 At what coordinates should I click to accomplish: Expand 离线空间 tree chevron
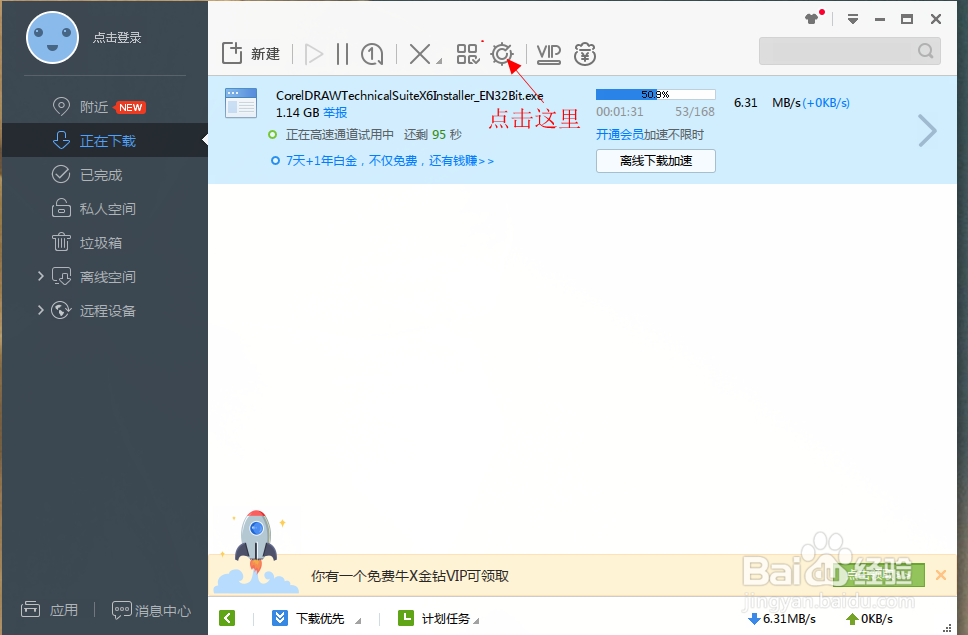[41, 276]
